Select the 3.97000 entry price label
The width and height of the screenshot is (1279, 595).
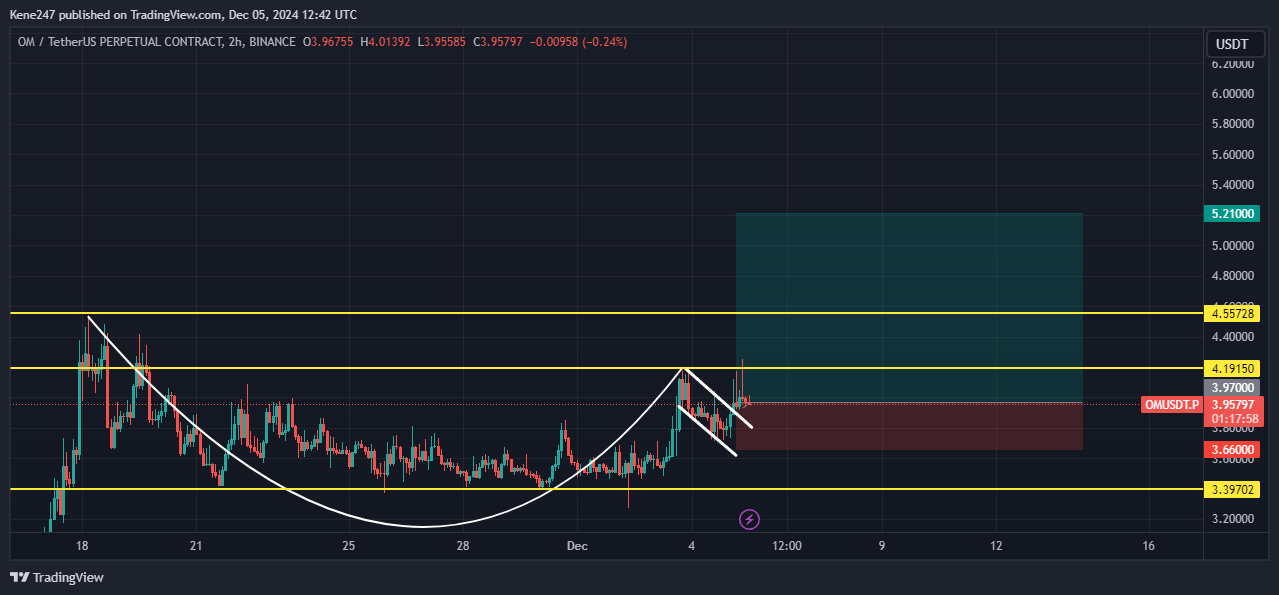(x=1231, y=387)
